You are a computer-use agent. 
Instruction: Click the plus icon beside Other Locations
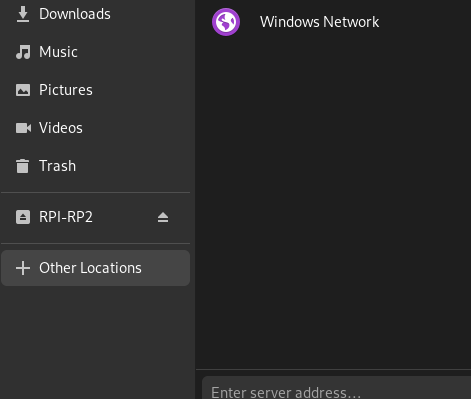click(x=23, y=268)
